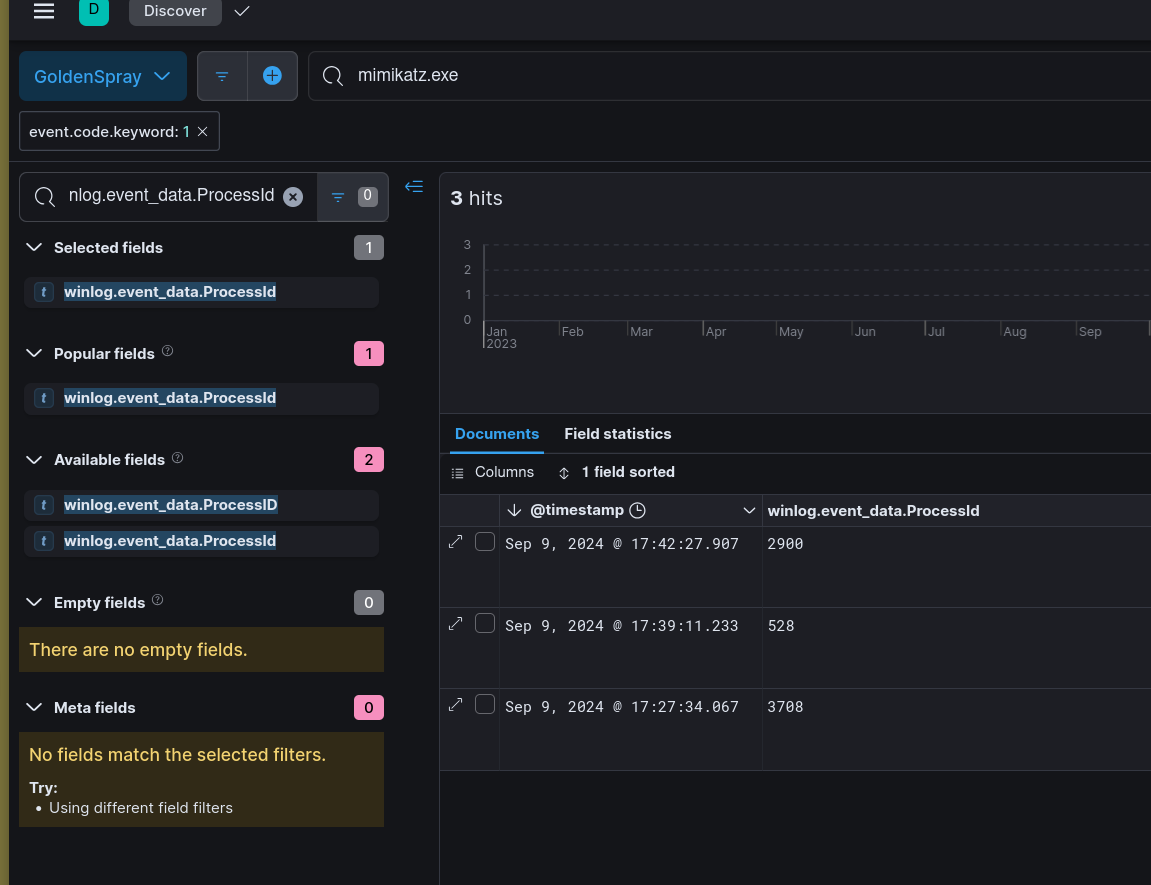The width and height of the screenshot is (1151, 885).
Task: Expand the 17:27:34.067 document row details
Action: click(x=456, y=704)
